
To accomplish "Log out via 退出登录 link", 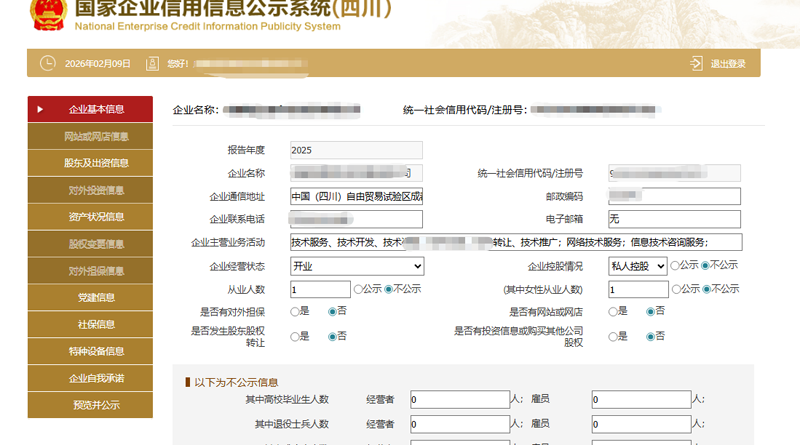I will tap(728, 64).
